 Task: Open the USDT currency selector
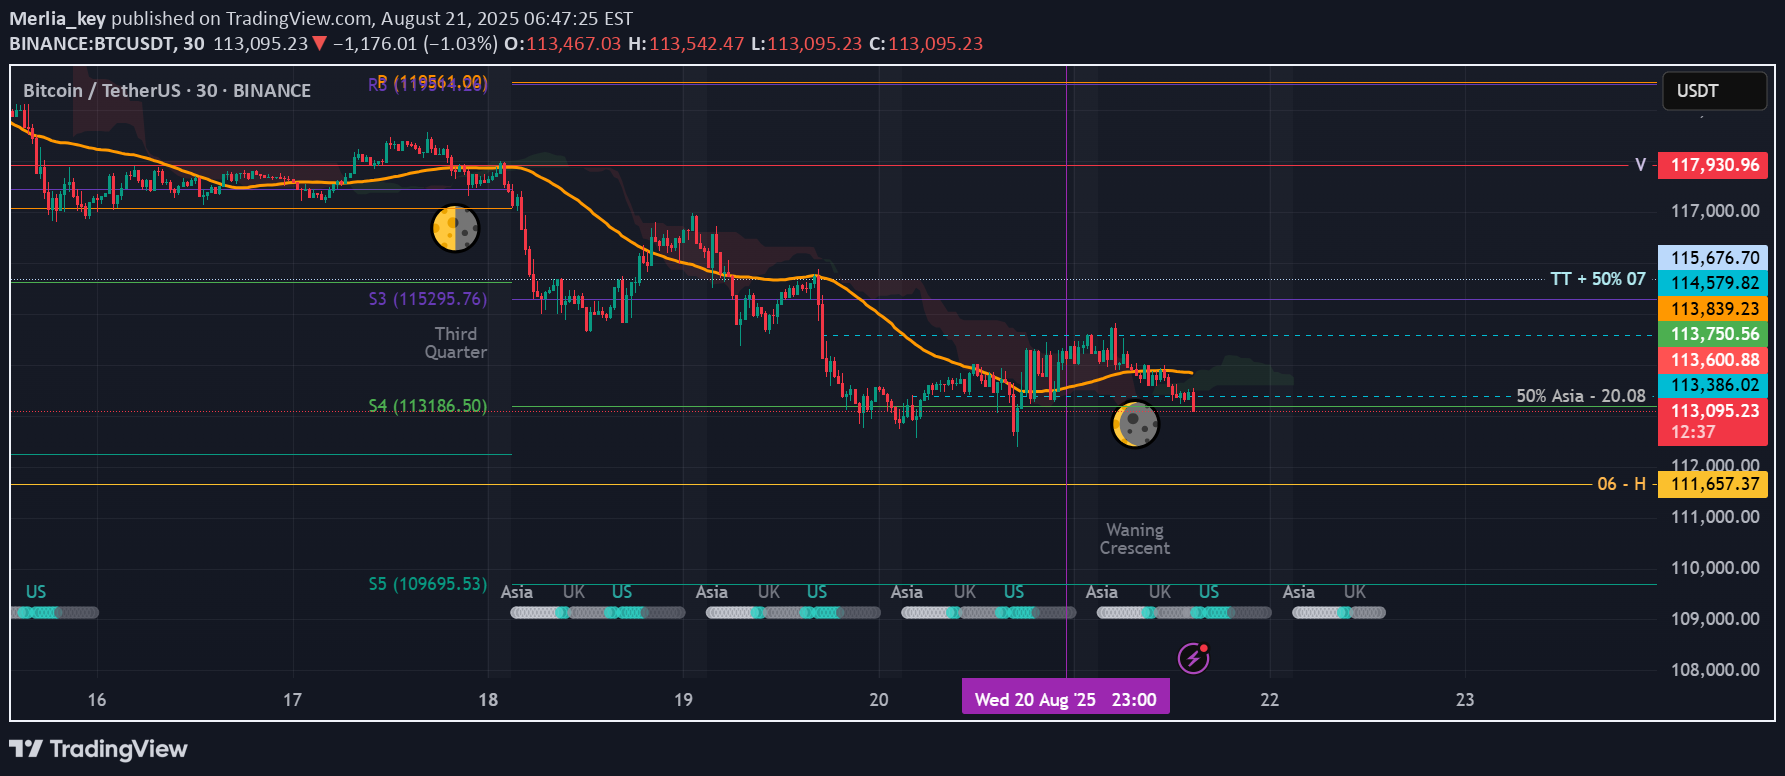[x=1714, y=91]
